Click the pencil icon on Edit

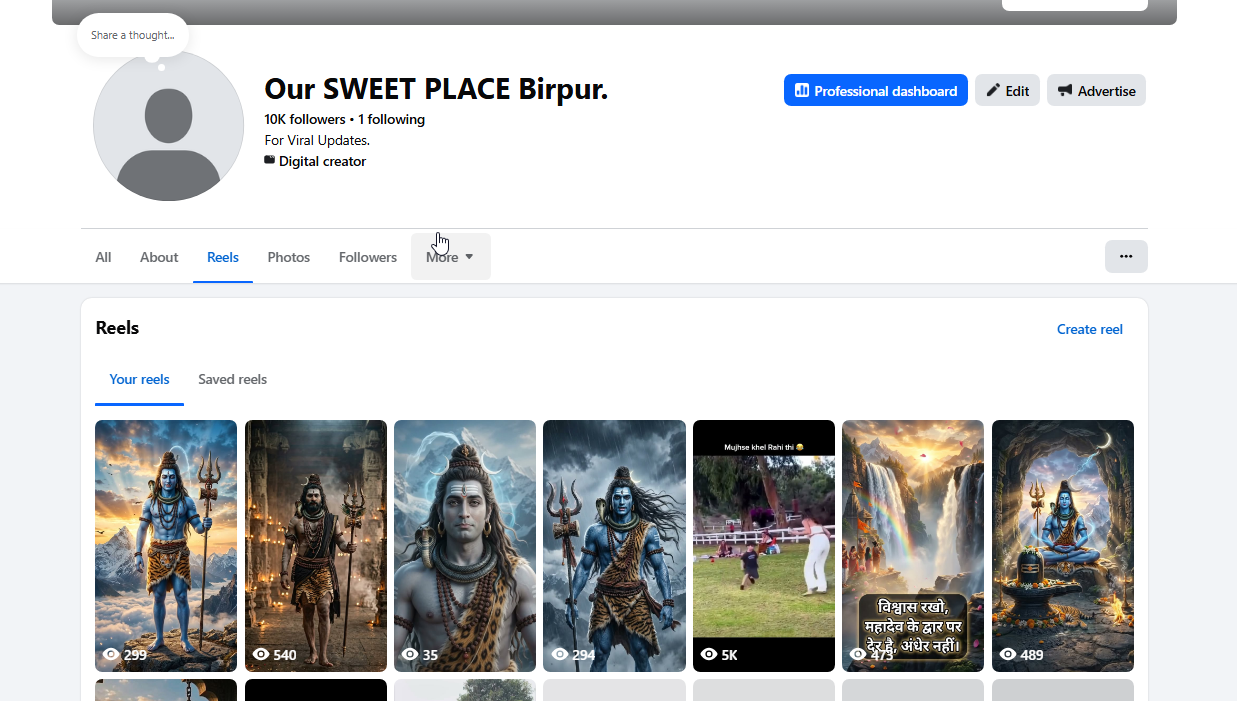point(993,90)
